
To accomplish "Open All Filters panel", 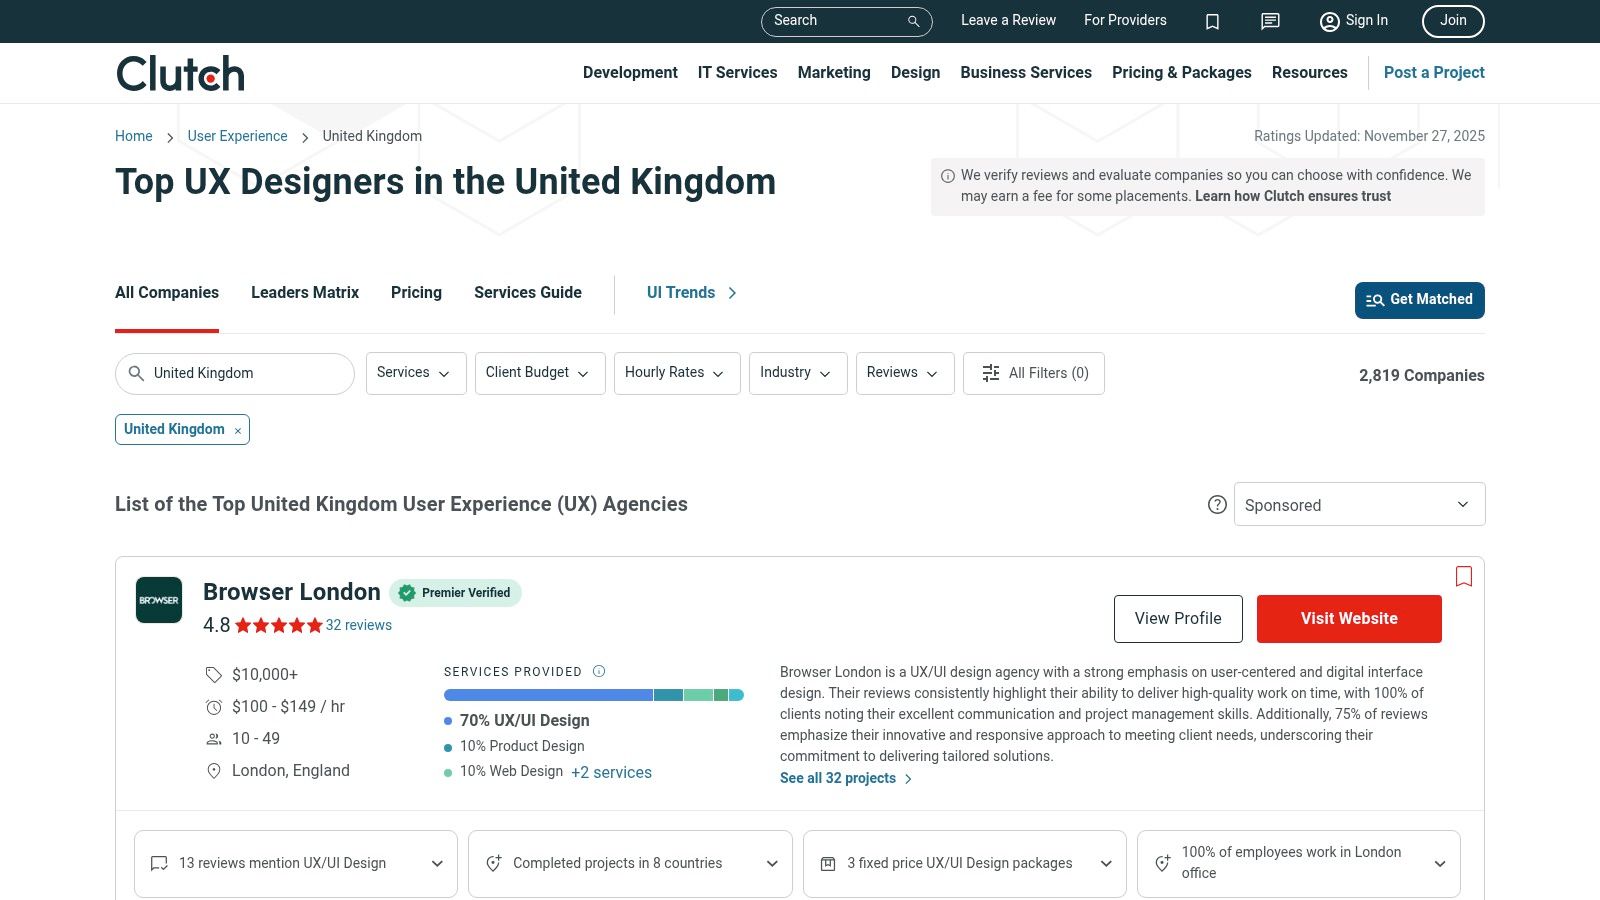I will coord(1033,373).
